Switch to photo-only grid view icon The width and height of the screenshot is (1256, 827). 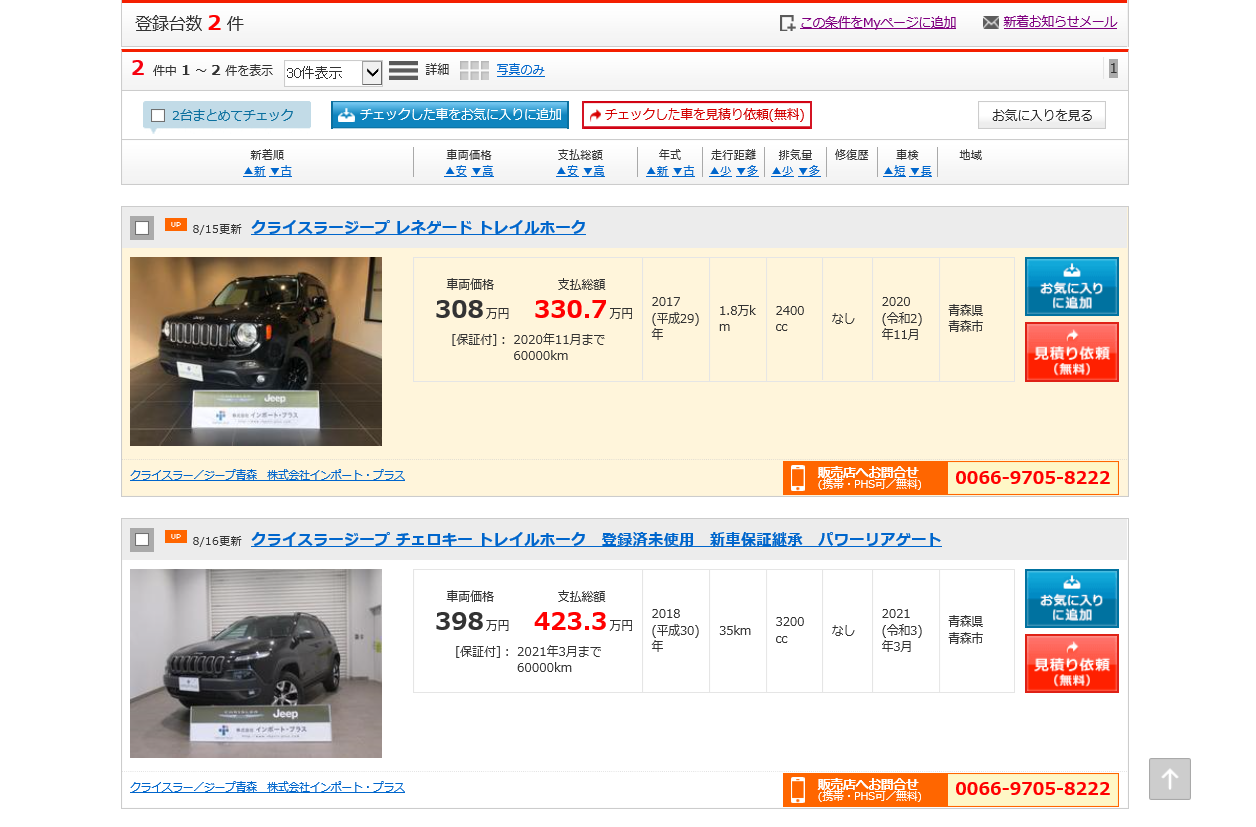(474, 70)
